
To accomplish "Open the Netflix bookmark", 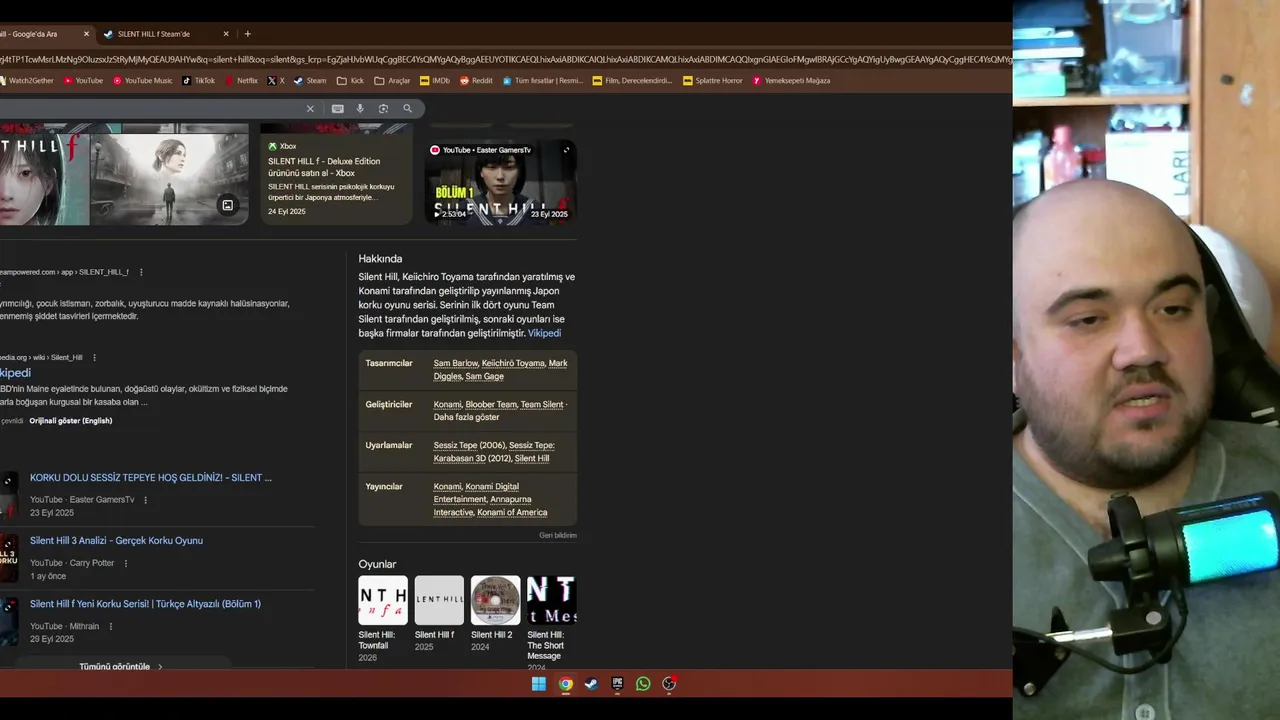I will coord(241,80).
